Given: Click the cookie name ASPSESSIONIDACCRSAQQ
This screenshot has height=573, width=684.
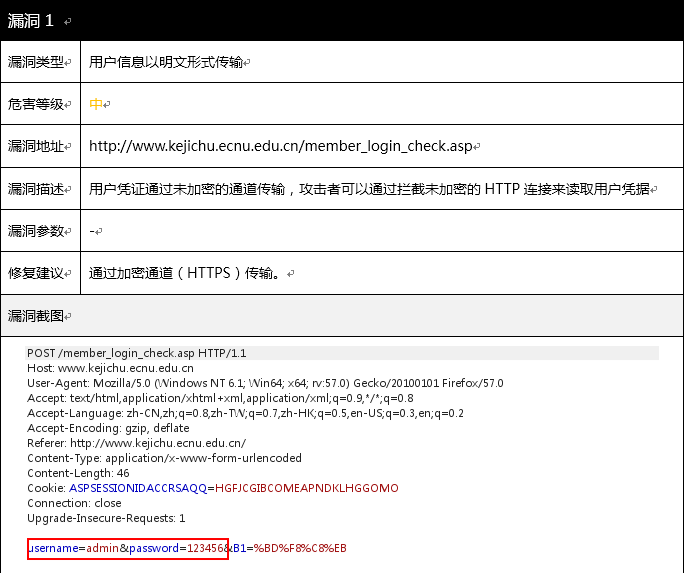Looking at the screenshot, I should pyautogui.click(x=138, y=488).
